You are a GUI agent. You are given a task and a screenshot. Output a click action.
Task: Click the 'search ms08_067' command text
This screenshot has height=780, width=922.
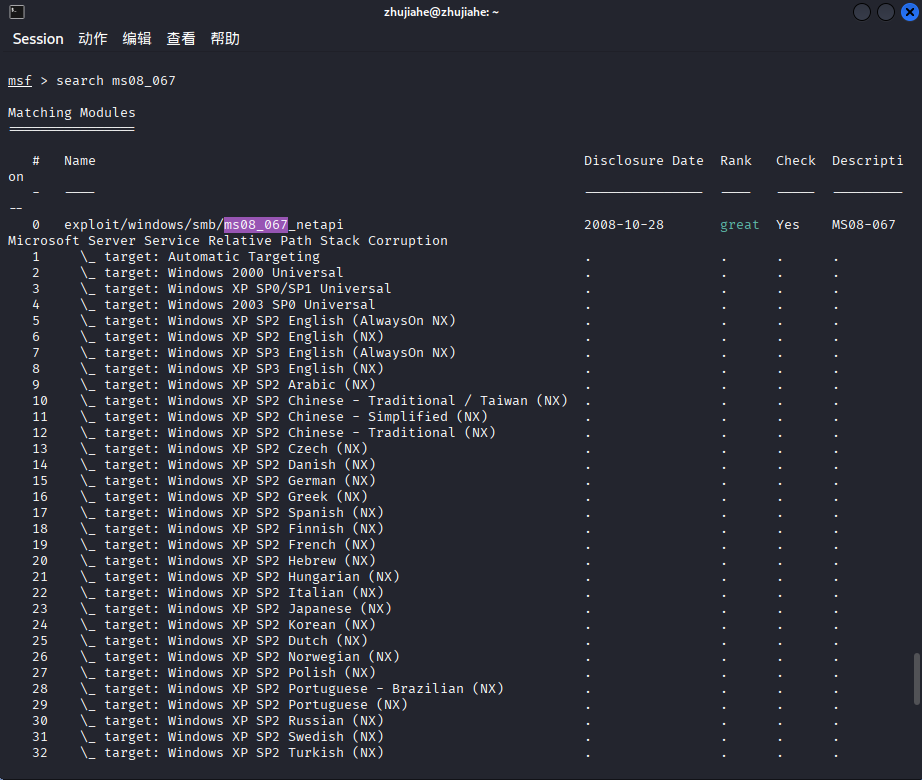[x=116, y=81]
